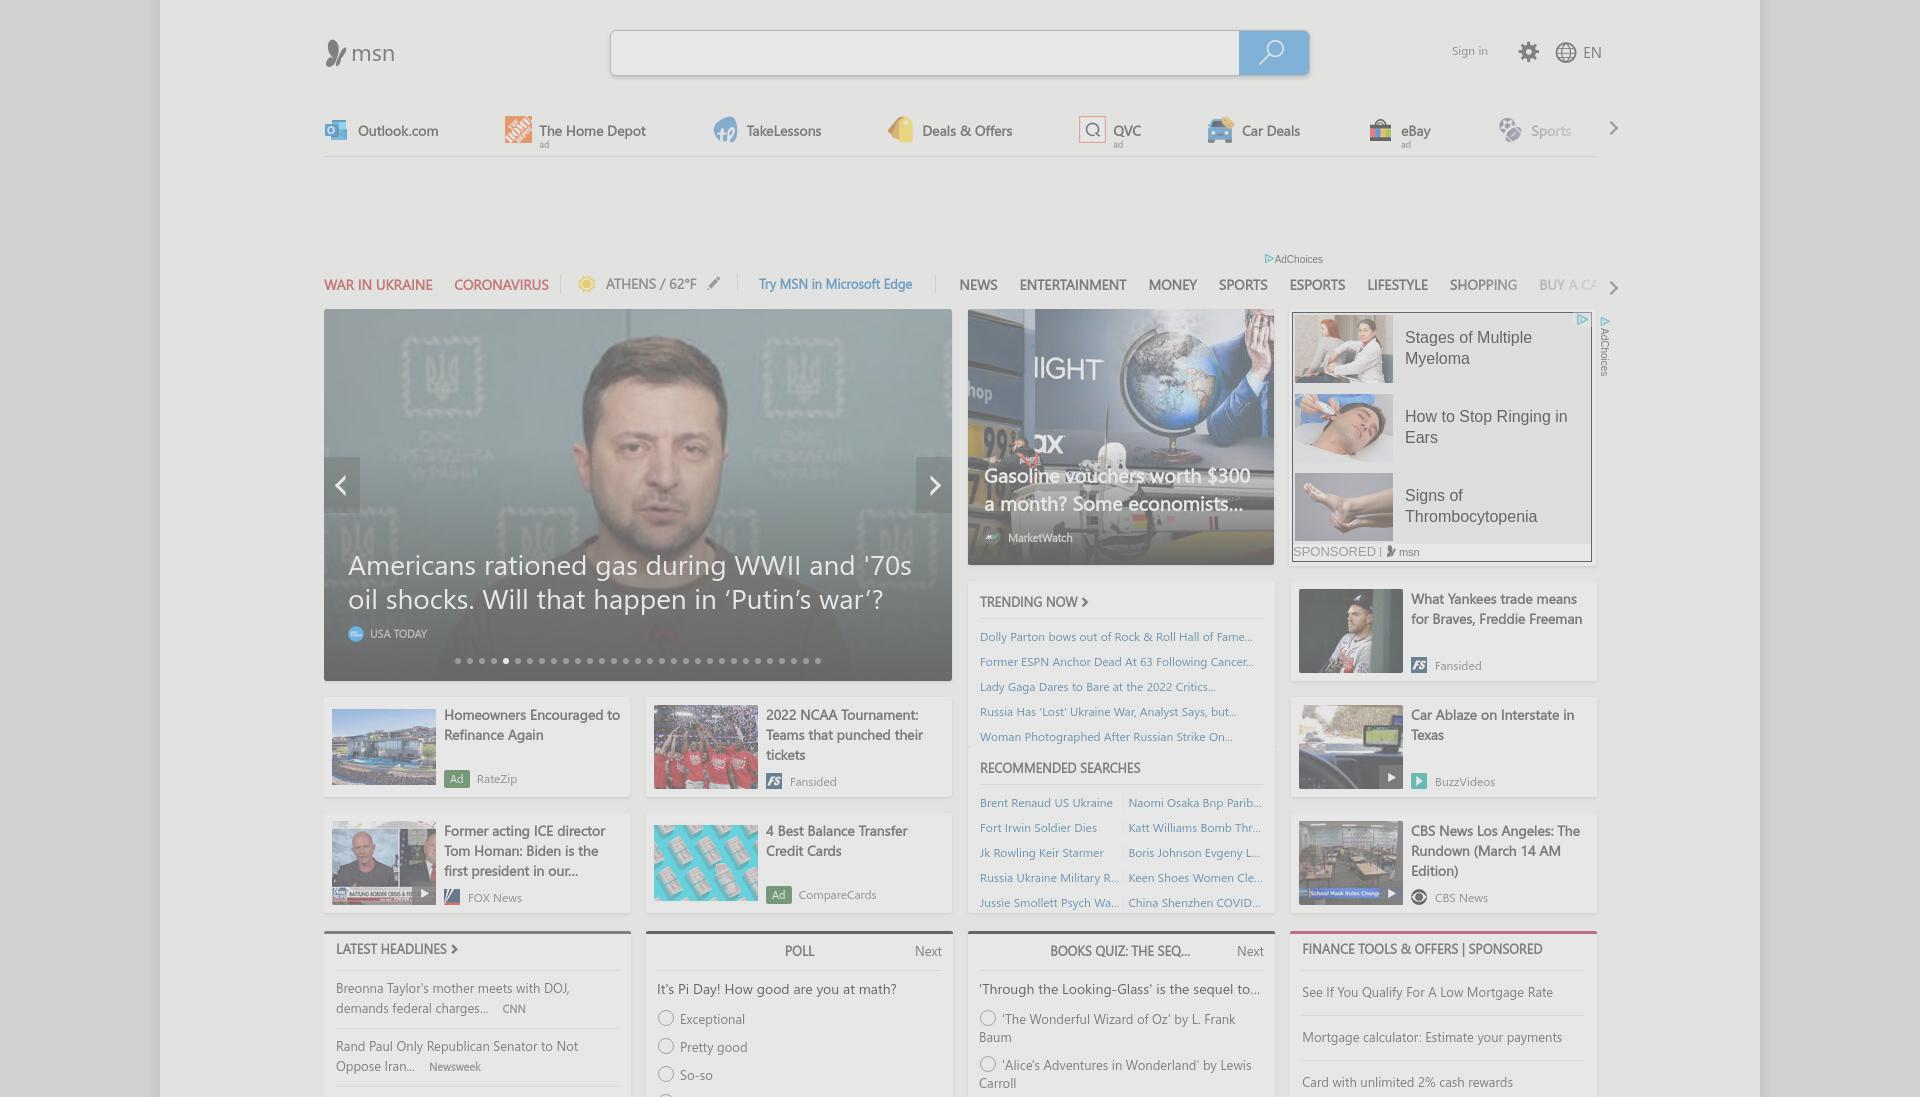The height and width of the screenshot is (1097, 1920).
Task: Open the EN language selector
Action: 1592,53
